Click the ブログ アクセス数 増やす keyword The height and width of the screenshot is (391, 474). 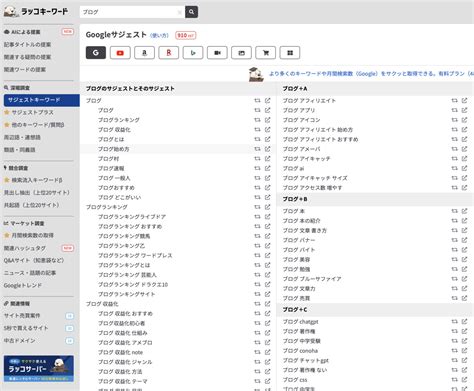pyautogui.click(x=312, y=188)
